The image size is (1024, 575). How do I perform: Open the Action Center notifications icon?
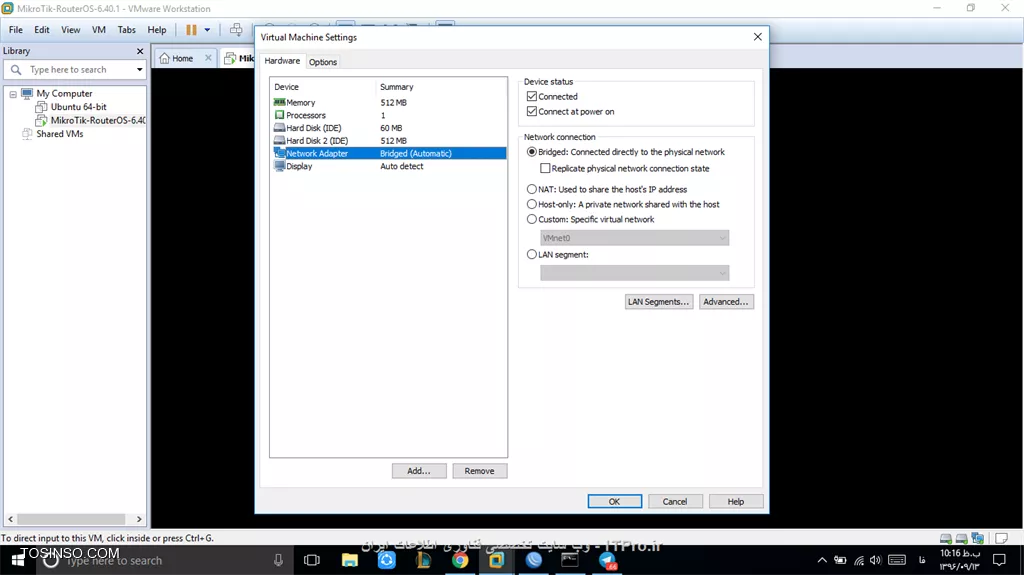click(999, 560)
